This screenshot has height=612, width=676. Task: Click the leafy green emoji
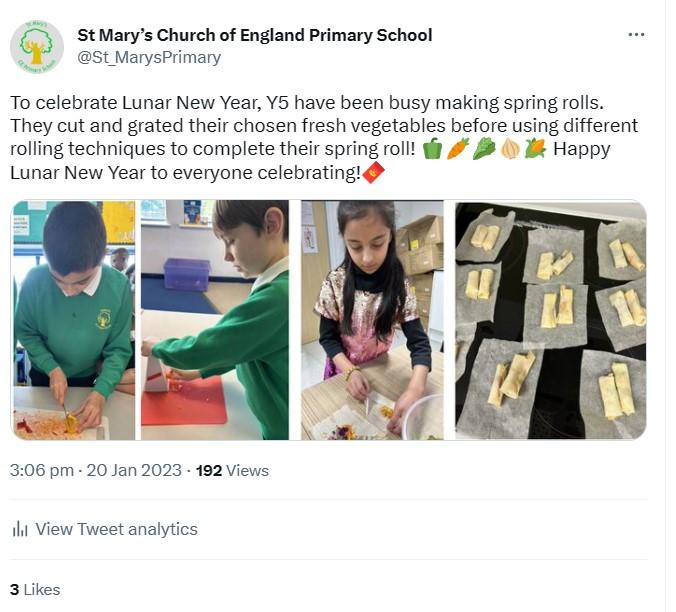(484, 149)
